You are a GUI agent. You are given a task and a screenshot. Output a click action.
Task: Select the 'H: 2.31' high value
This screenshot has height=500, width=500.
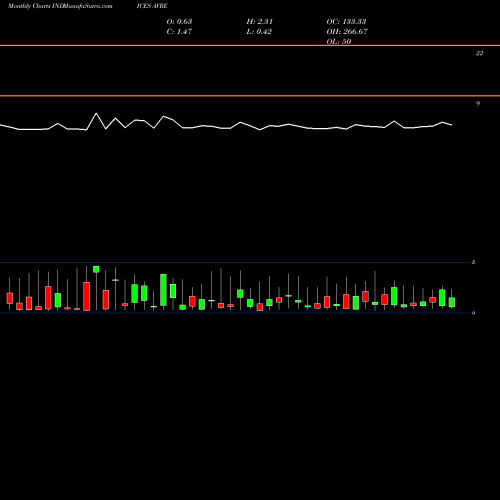[260, 21]
